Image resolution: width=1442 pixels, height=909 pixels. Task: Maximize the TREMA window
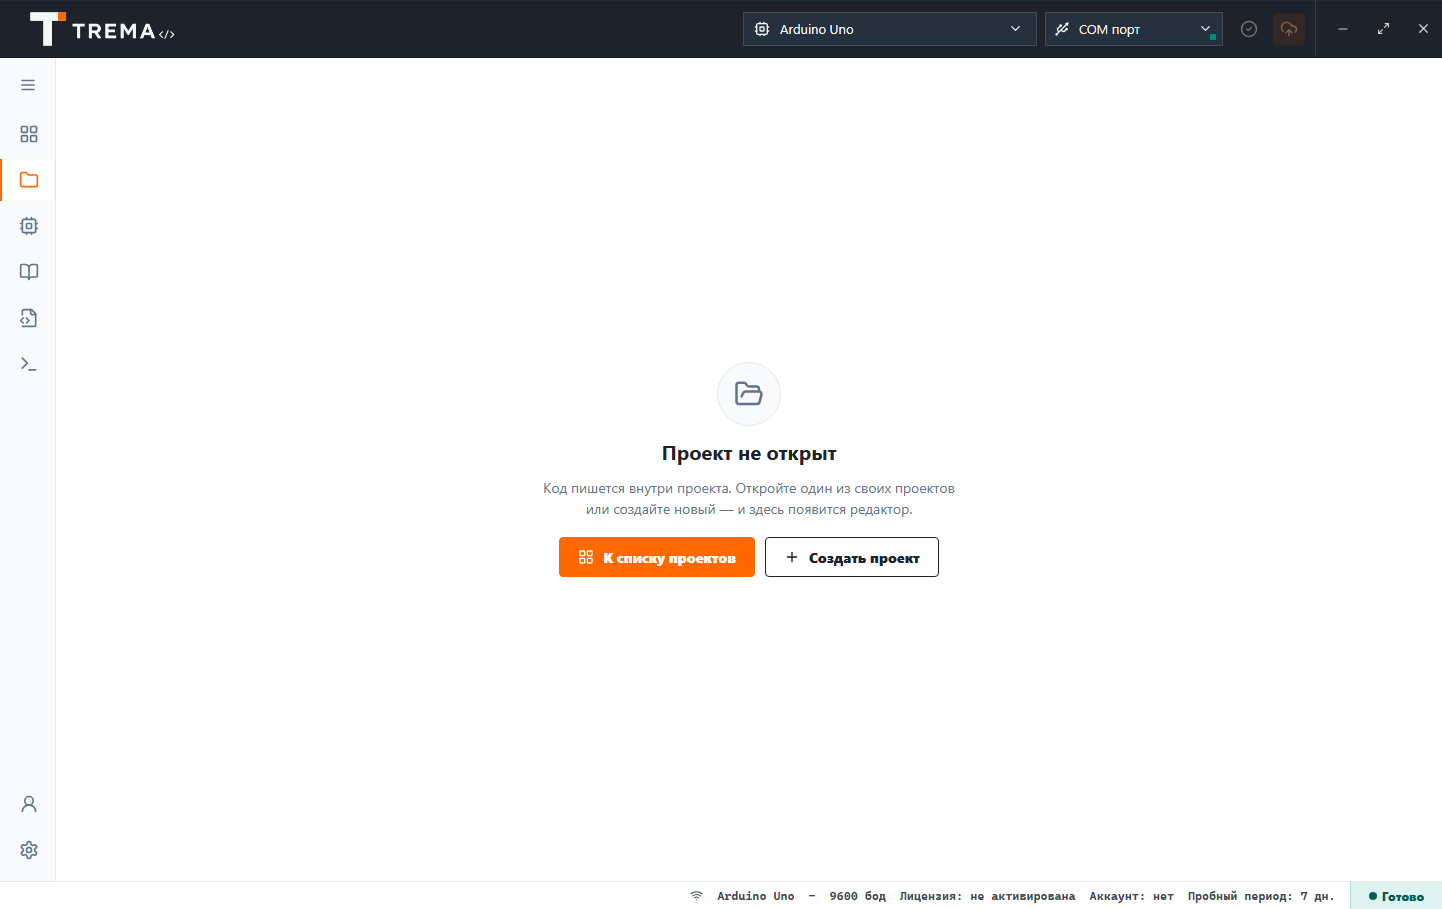pos(1383,29)
